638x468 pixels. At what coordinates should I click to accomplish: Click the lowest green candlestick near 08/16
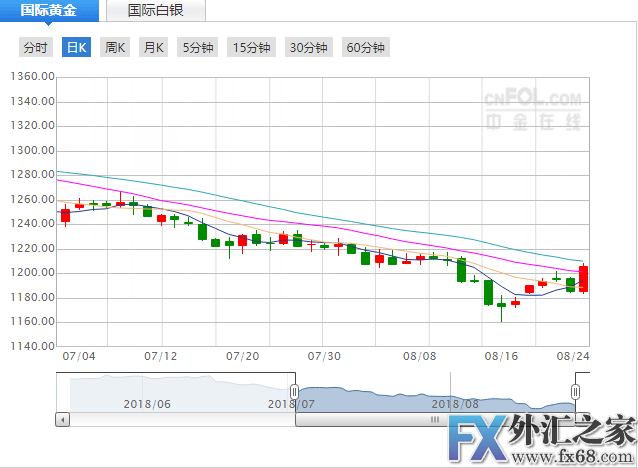[501, 304]
